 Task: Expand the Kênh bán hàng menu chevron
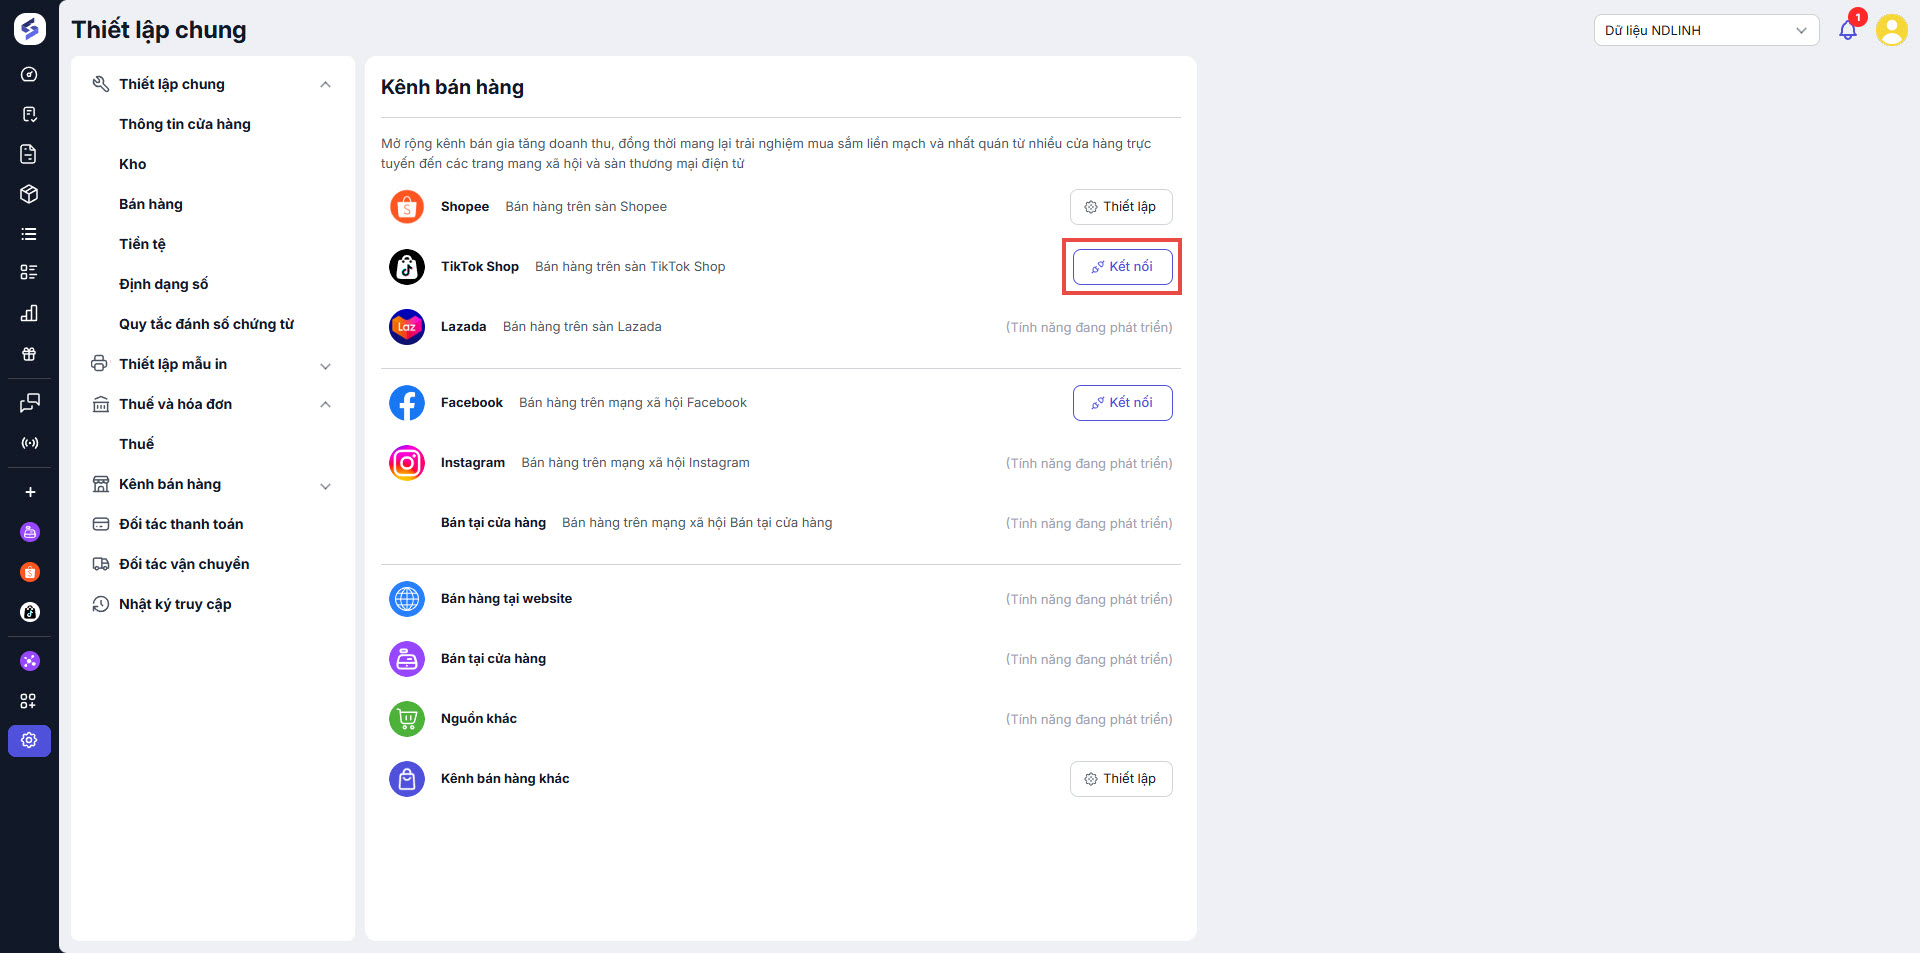(325, 486)
